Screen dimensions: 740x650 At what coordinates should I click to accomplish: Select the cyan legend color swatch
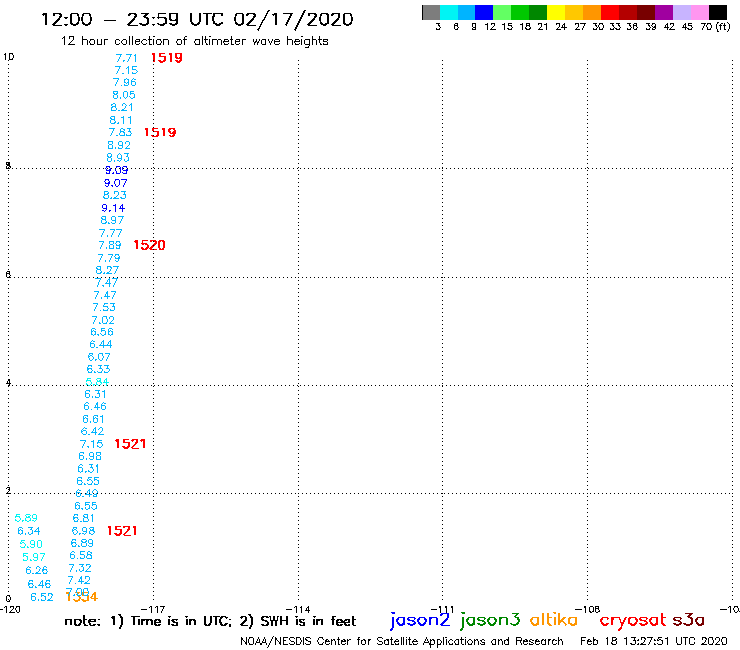449,12
